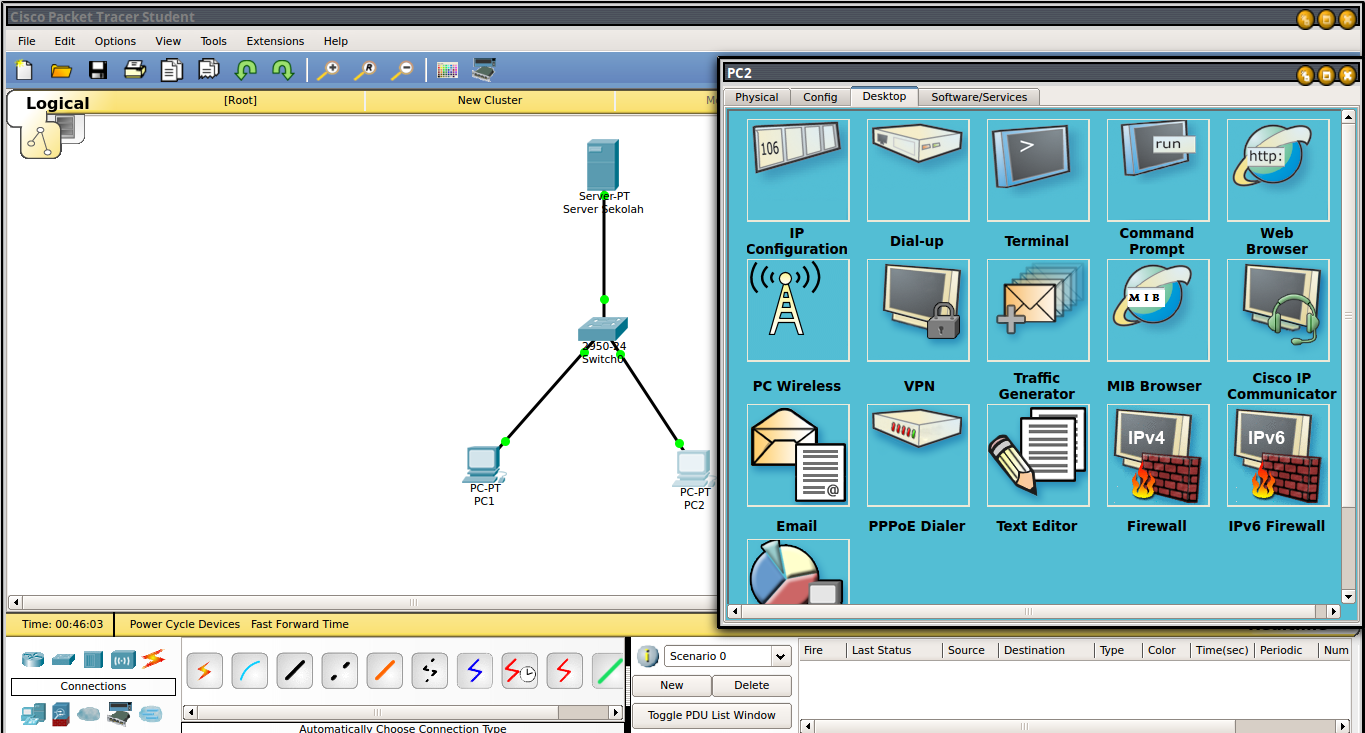Click the [Root] navigation button
Image resolution: width=1365 pixels, height=733 pixels.
click(240, 101)
